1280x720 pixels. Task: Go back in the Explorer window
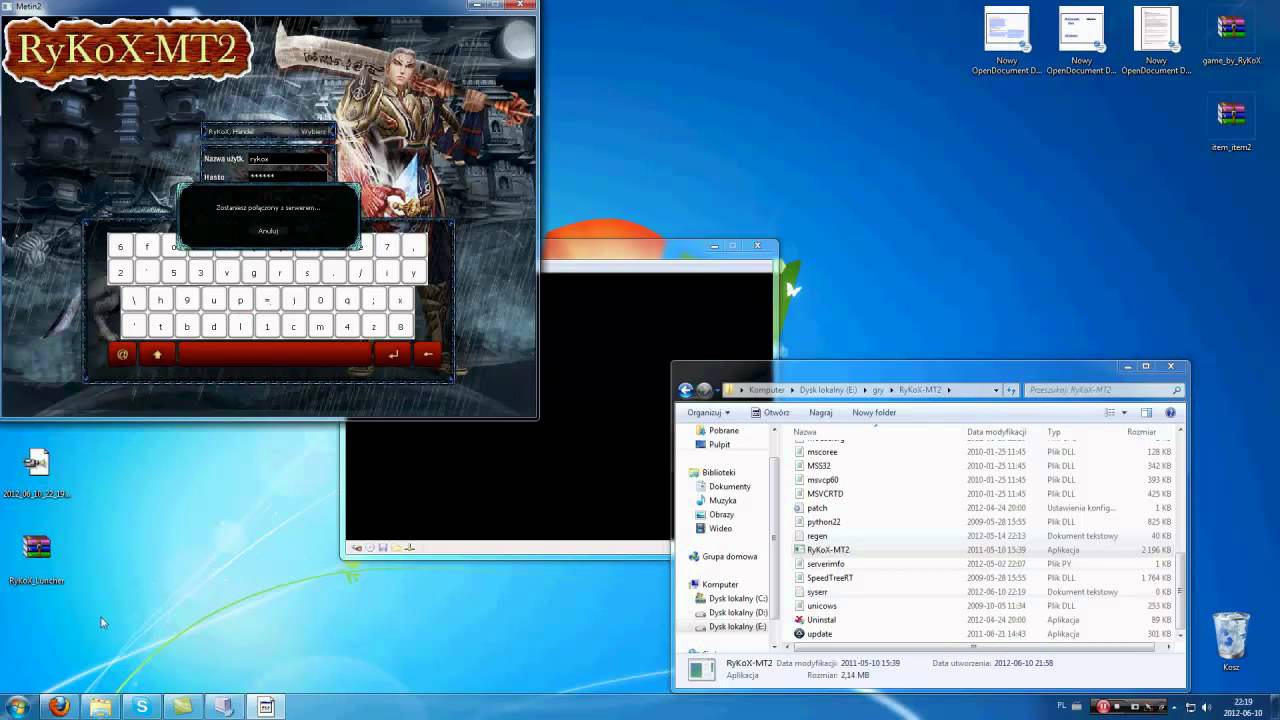(x=686, y=390)
